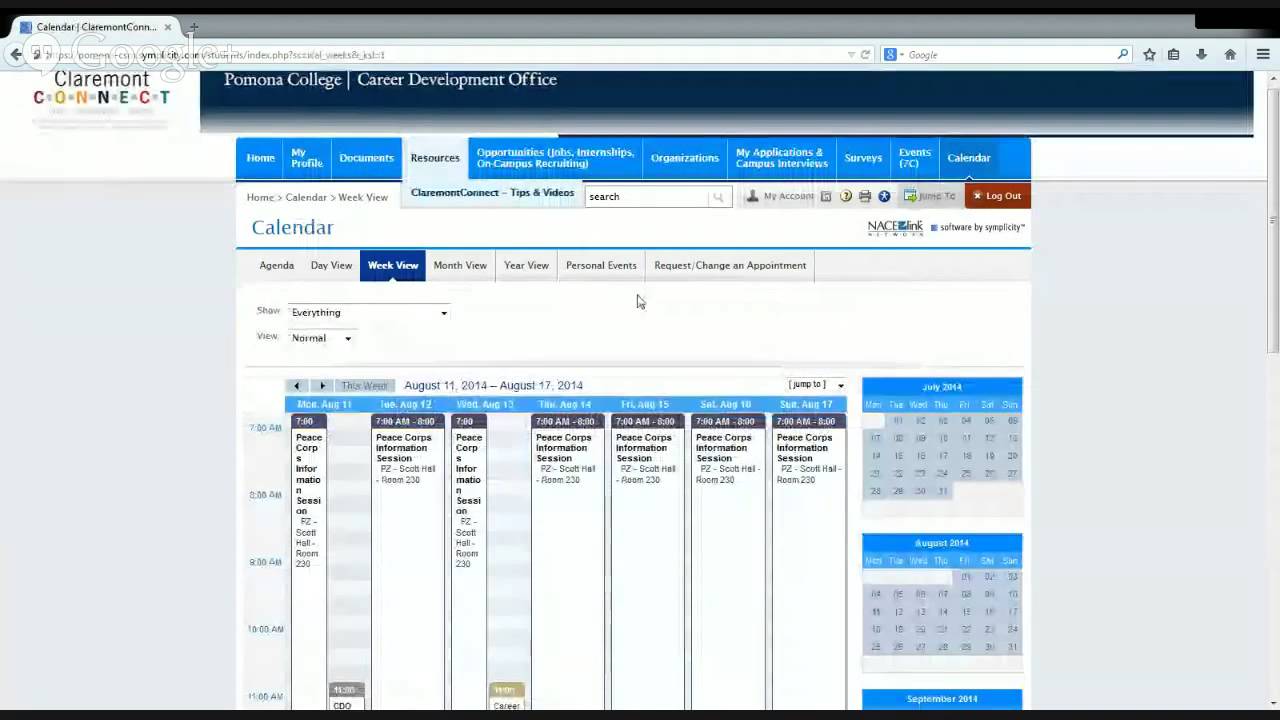The image size is (1280, 720).
Task: Click Calendar in the breadcrumb
Action: (x=306, y=198)
